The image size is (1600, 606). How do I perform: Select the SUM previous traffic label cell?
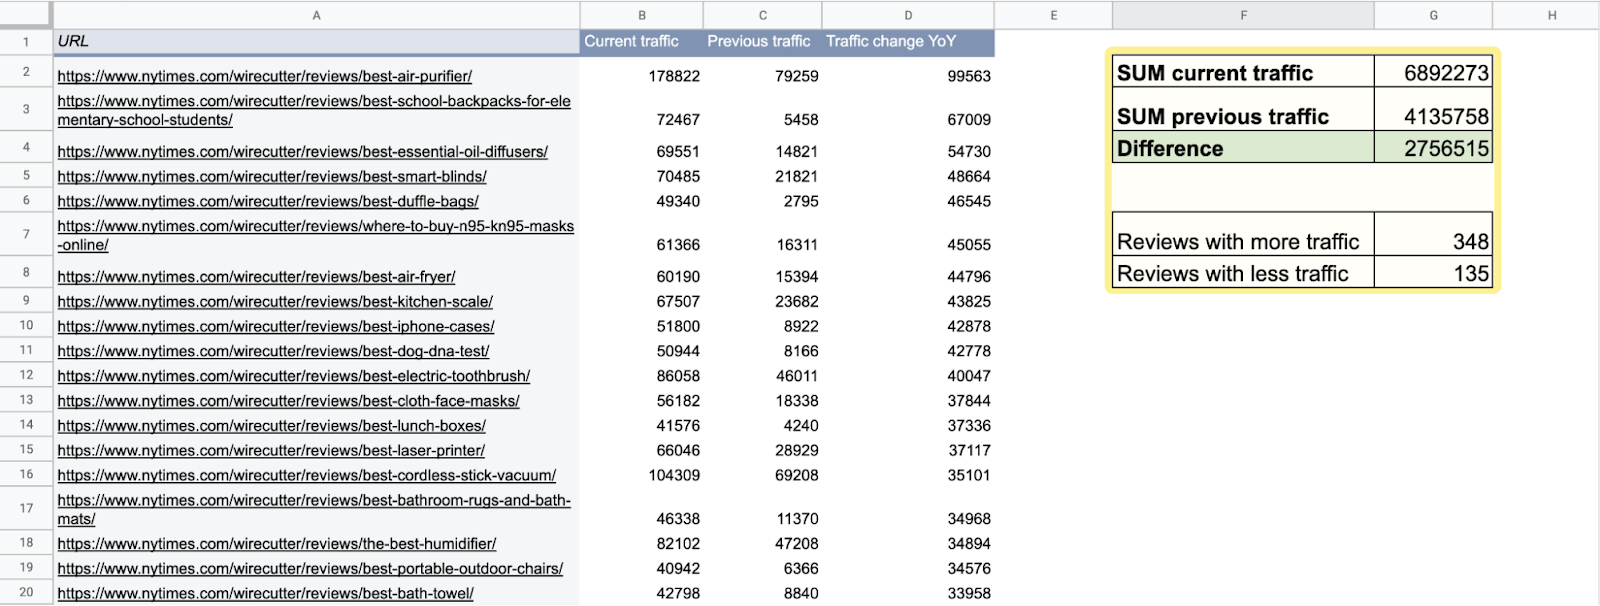[x=1243, y=109]
